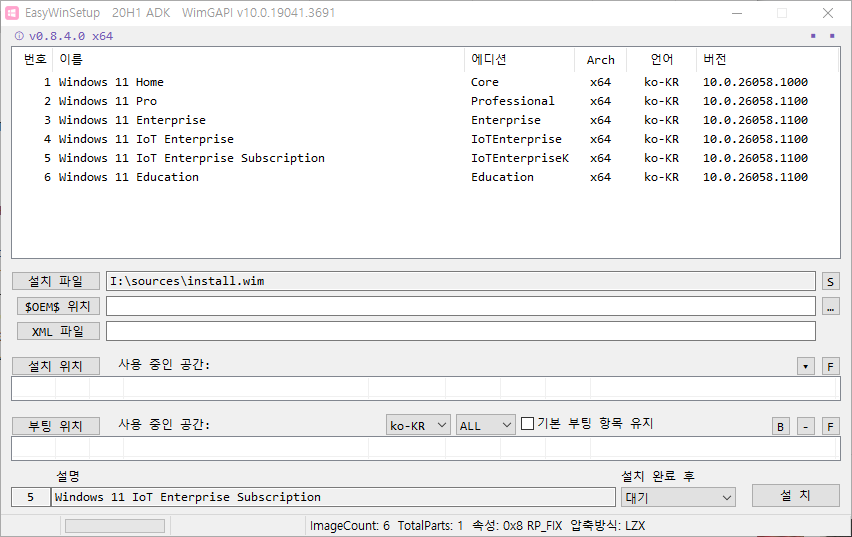Select Windows 11 IoT Enterprise row
This screenshot has width=852, height=537.
click(425, 139)
